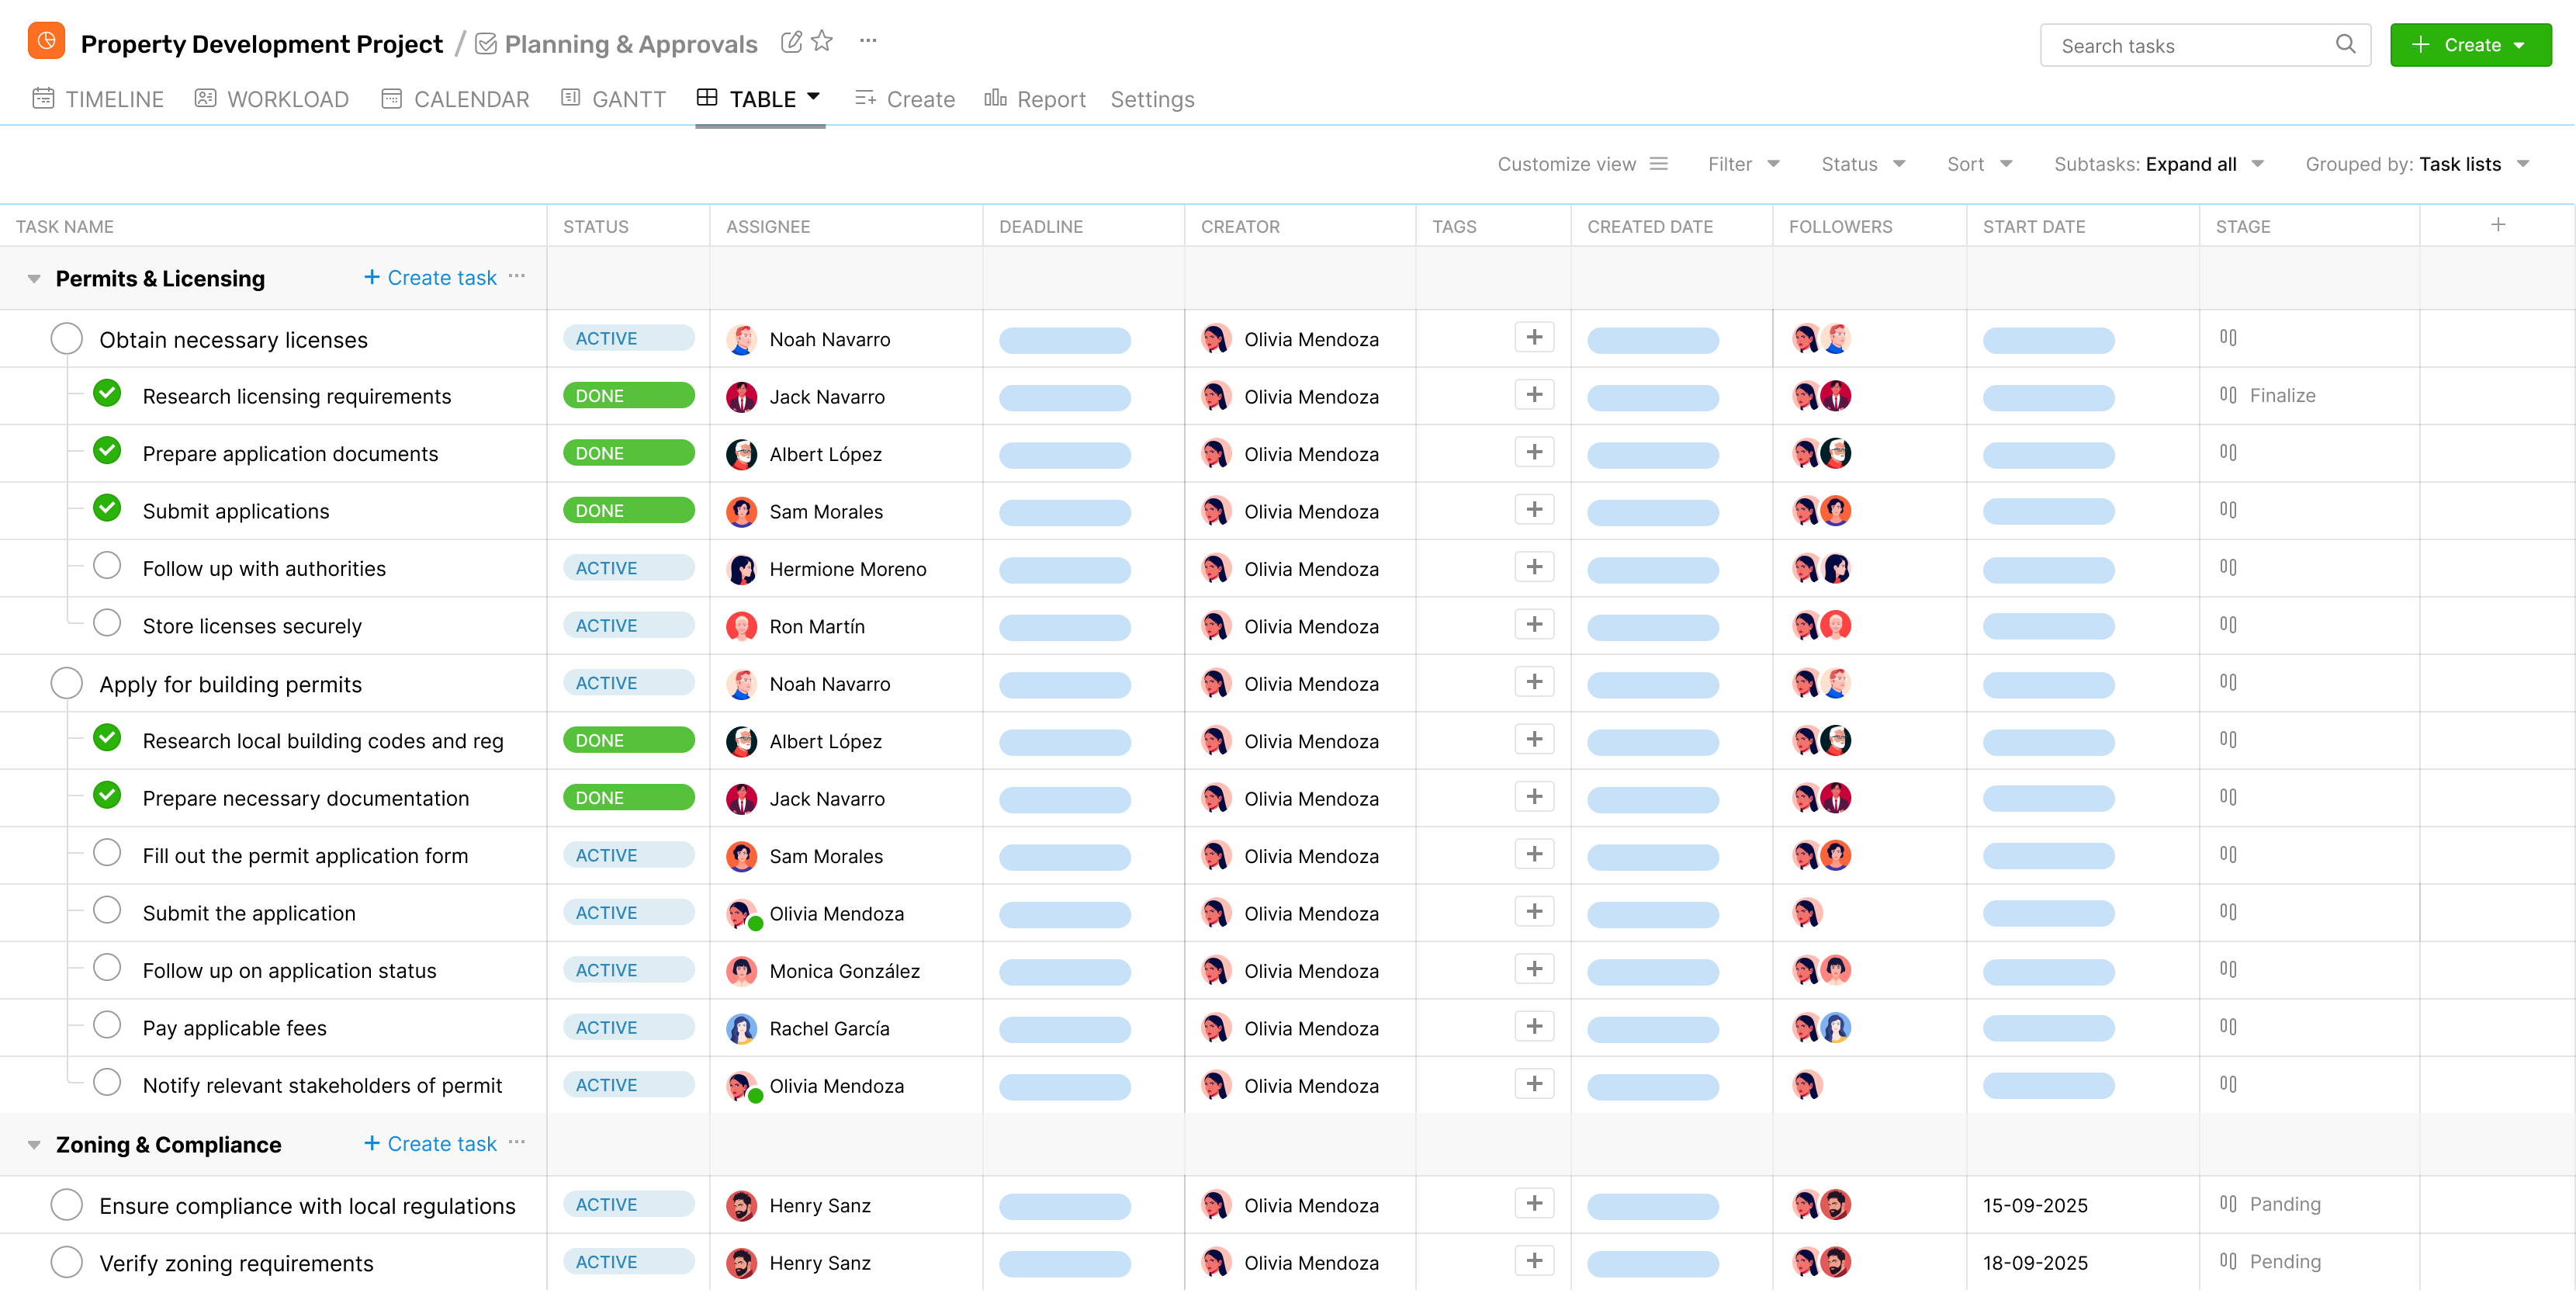This screenshot has height=1293, width=2576.
Task: Uncheck the done mark on Submit applications
Action: tap(107, 508)
